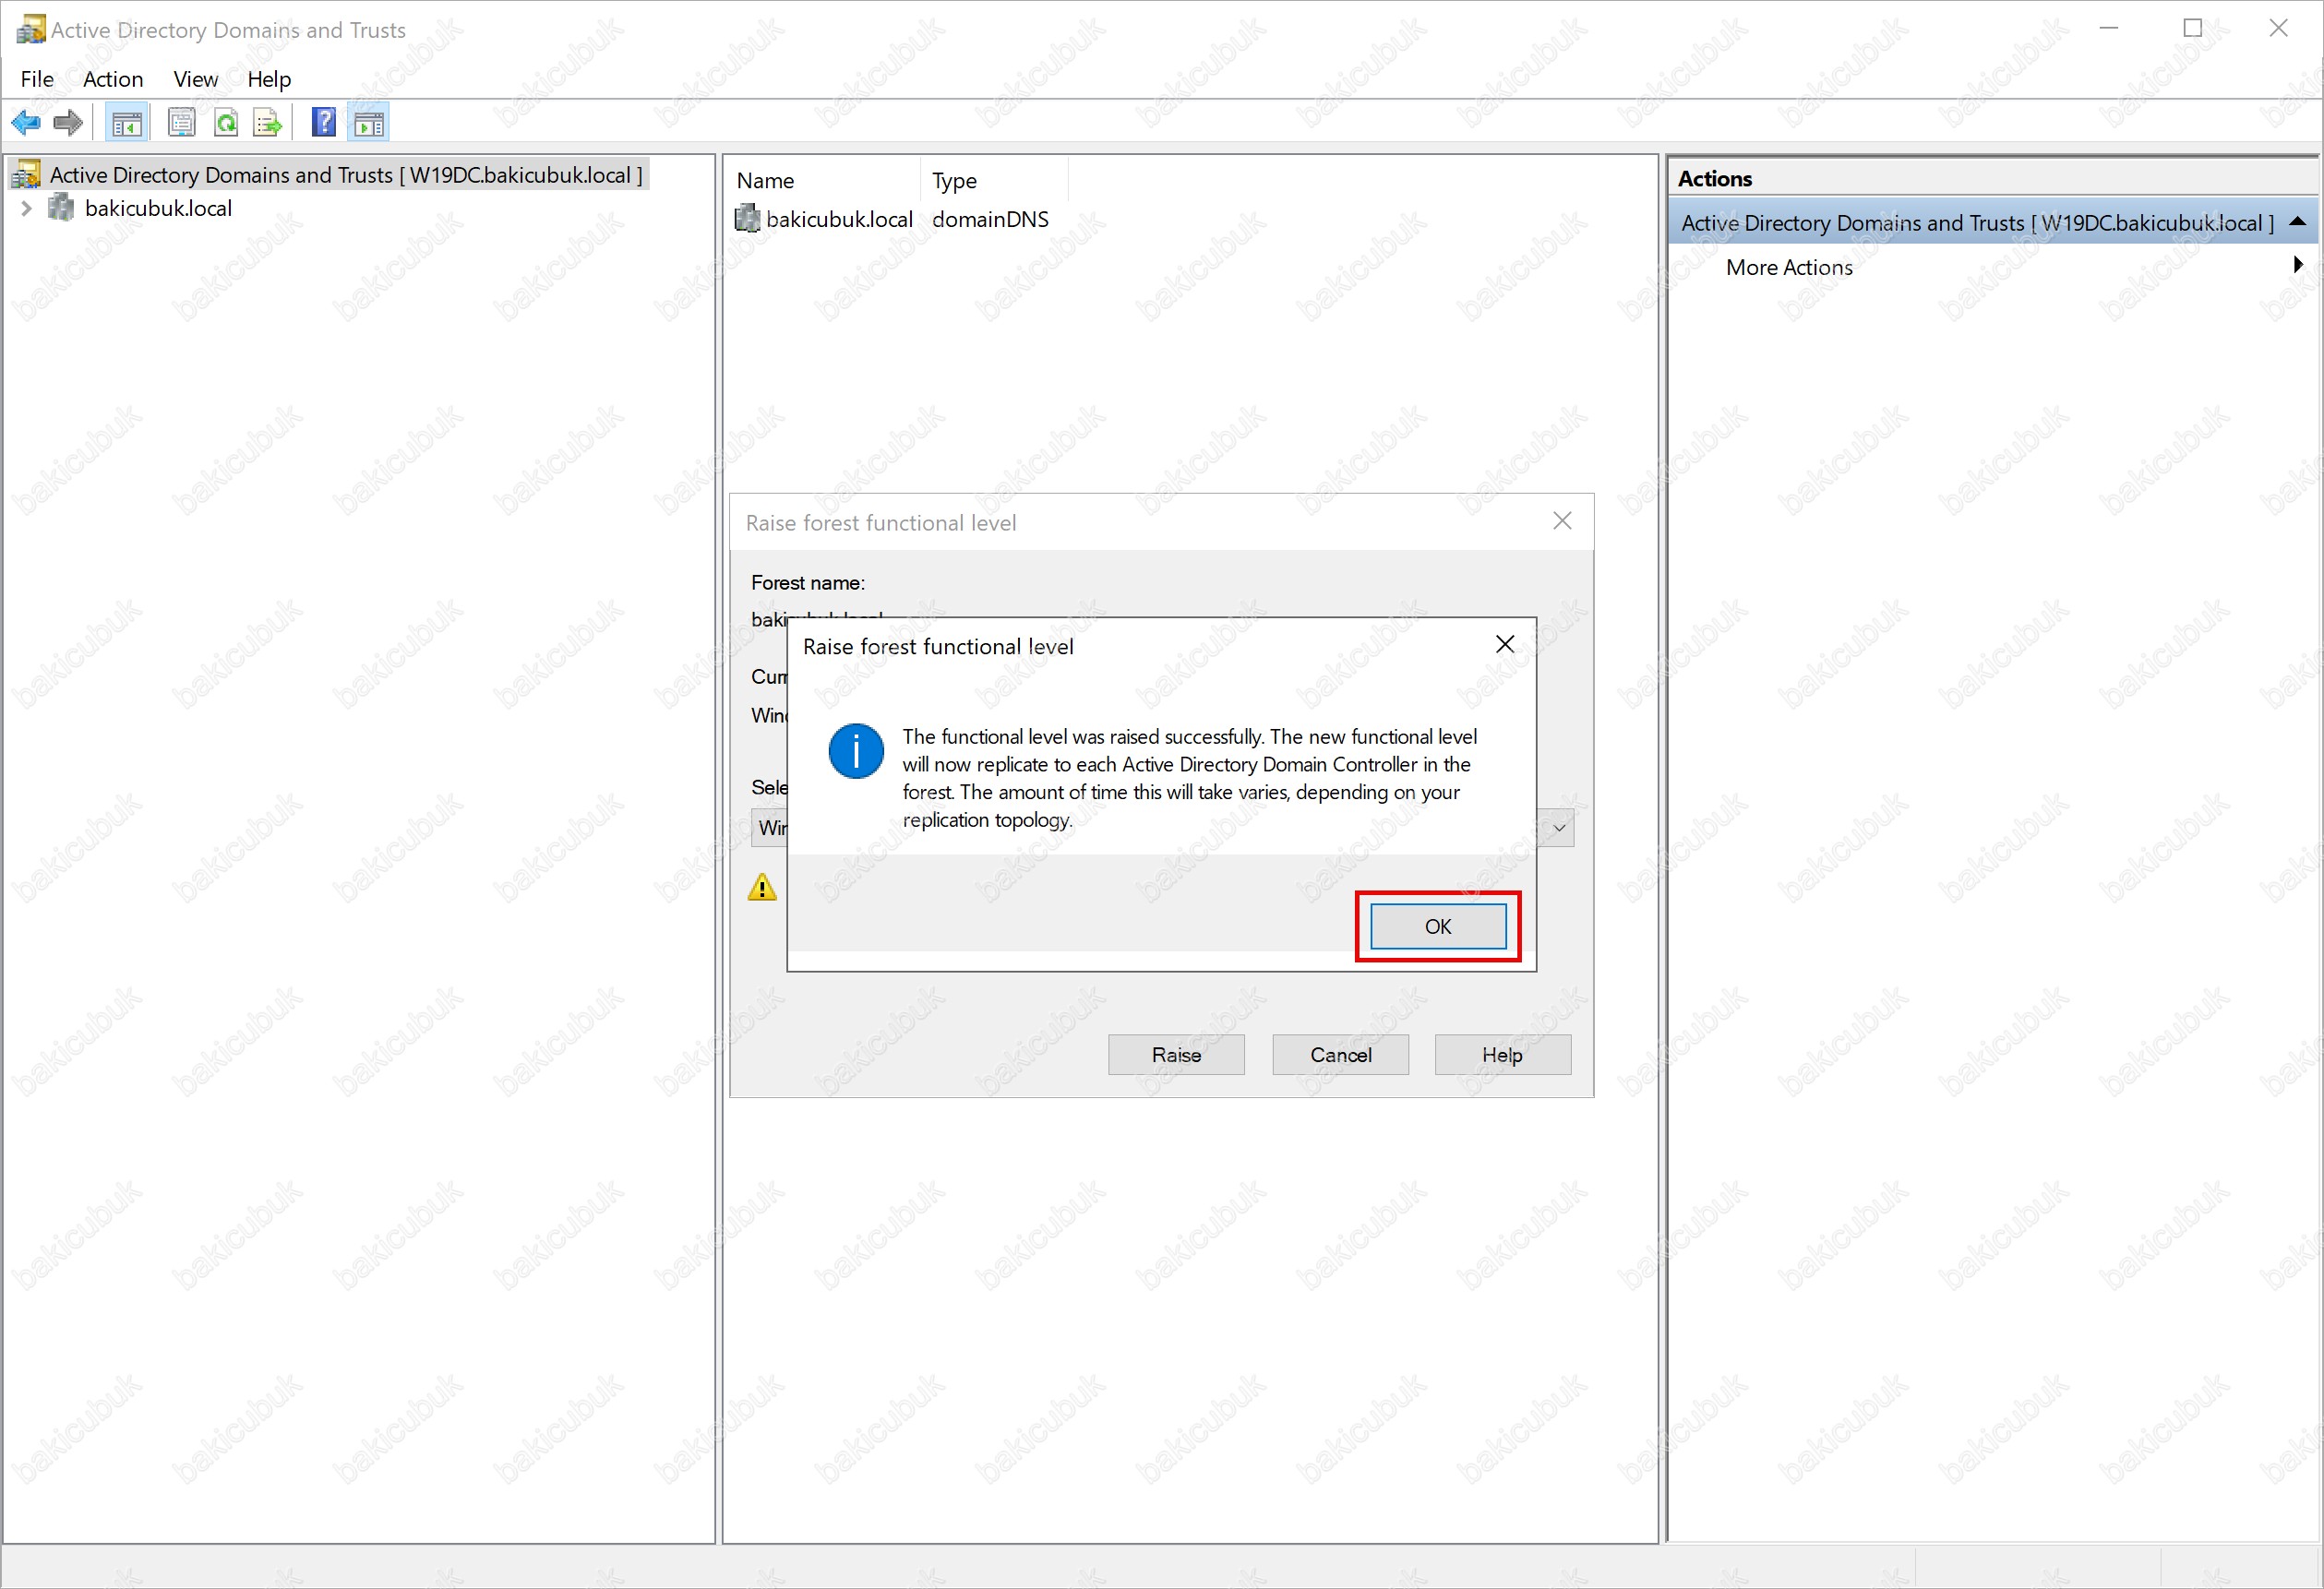Image resolution: width=2324 pixels, height=1589 pixels.
Task: Minimize the Active Directory Domains and Trusts window
Action: click(x=2109, y=28)
